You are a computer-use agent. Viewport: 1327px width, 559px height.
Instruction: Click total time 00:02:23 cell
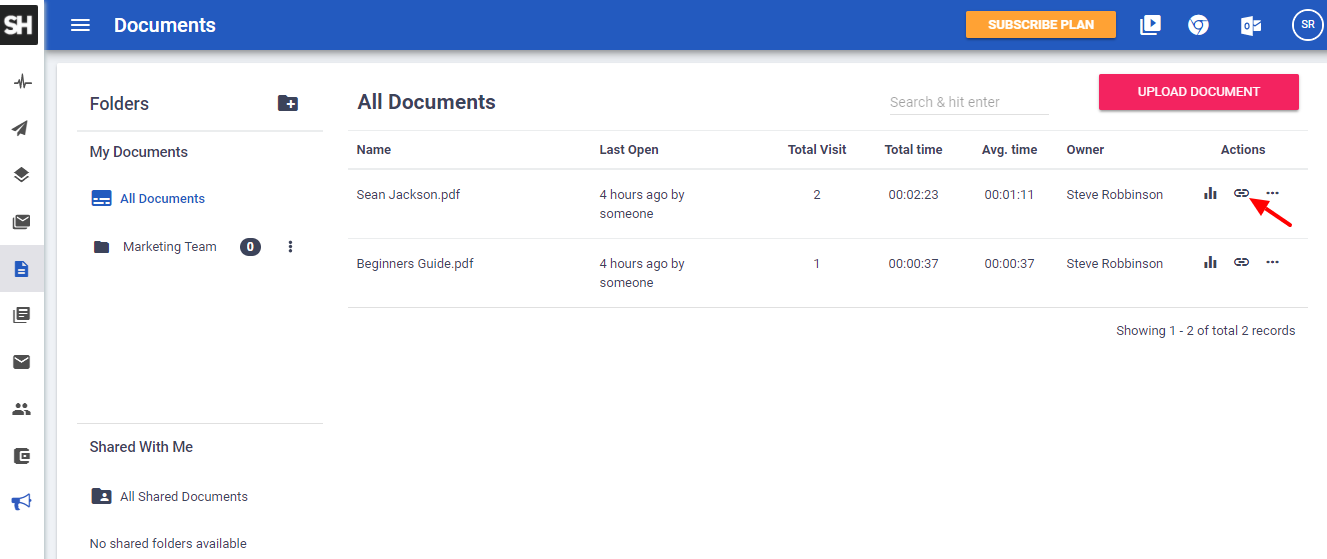click(x=913, y=195)
